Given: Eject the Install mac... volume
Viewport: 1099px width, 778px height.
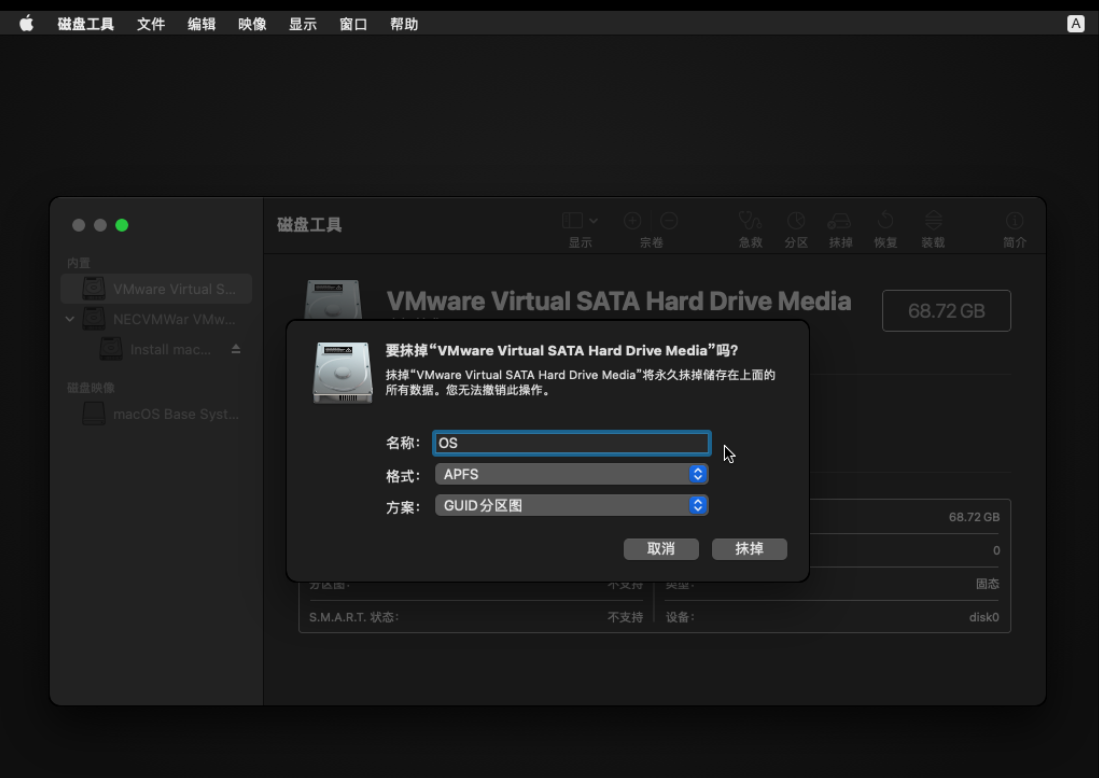Looking at the screenshot, I should coord(236,349).
